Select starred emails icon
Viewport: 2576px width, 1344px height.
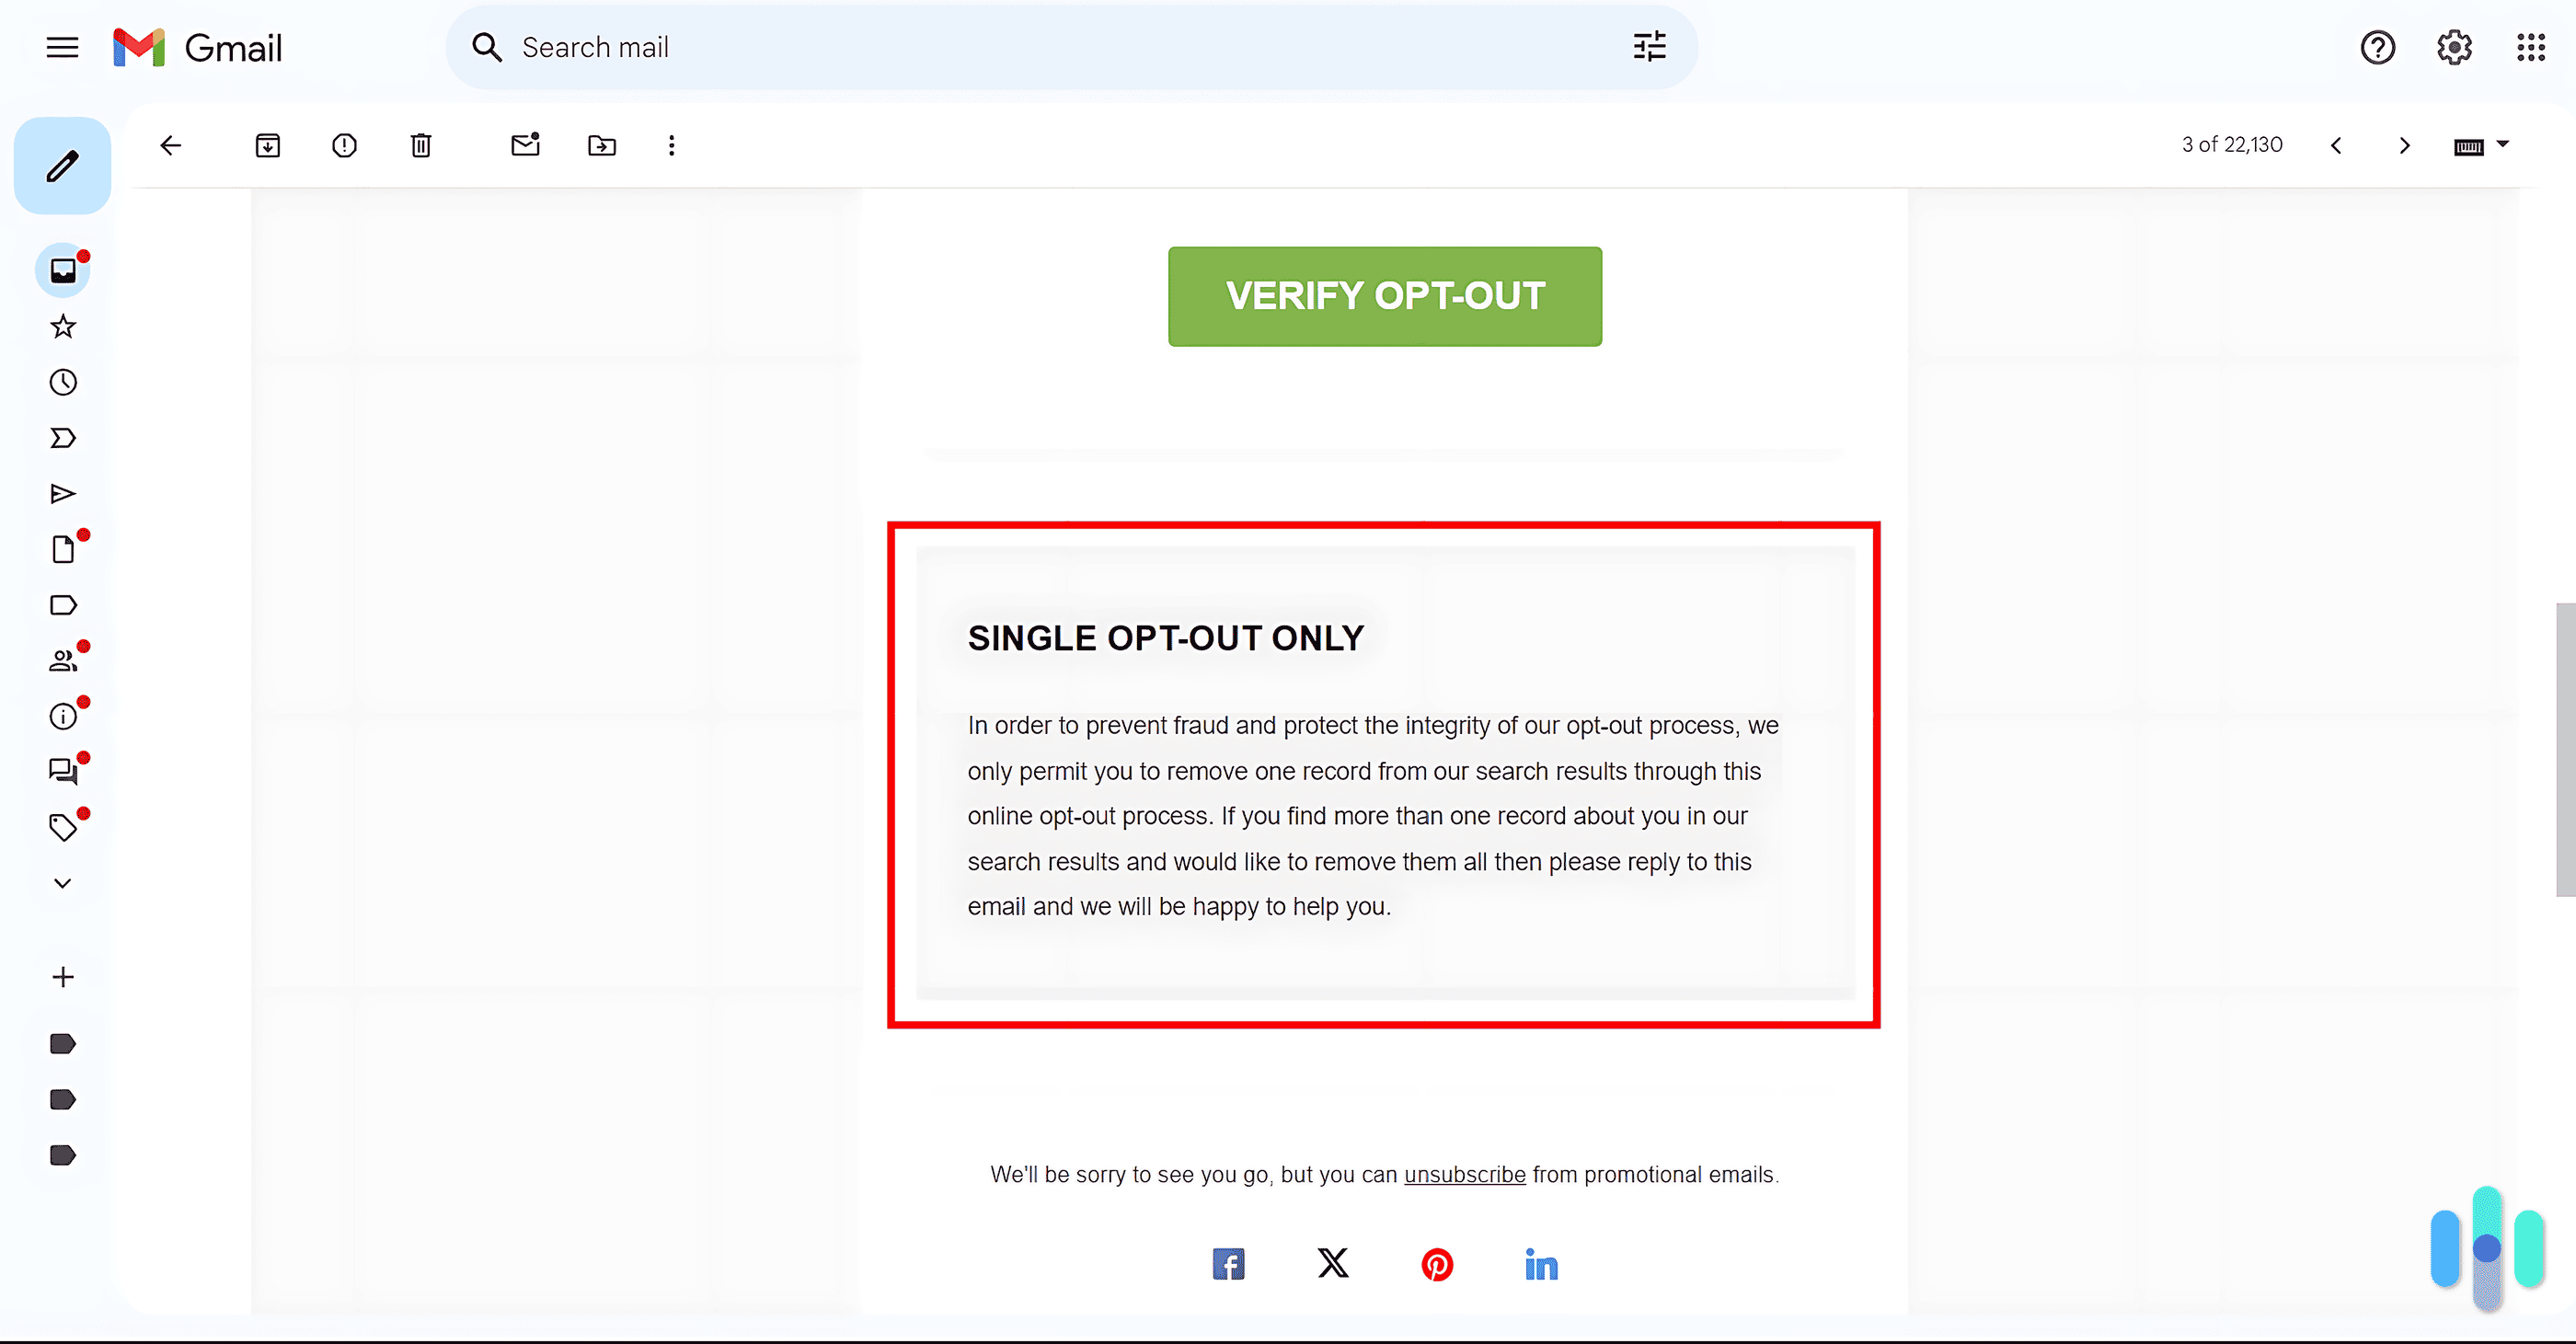coord(63,327)
